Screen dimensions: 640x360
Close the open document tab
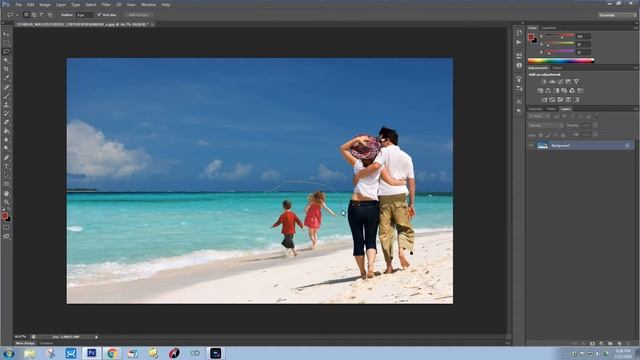[x=152, y=24]
